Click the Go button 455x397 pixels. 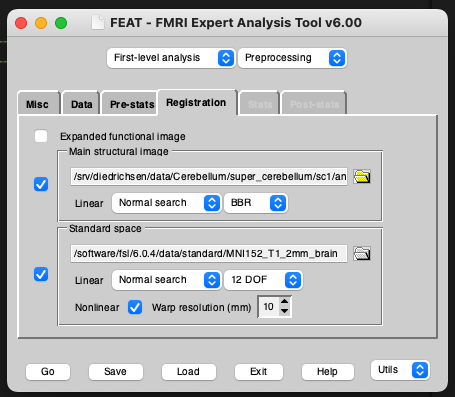click(x=48, y=372)
